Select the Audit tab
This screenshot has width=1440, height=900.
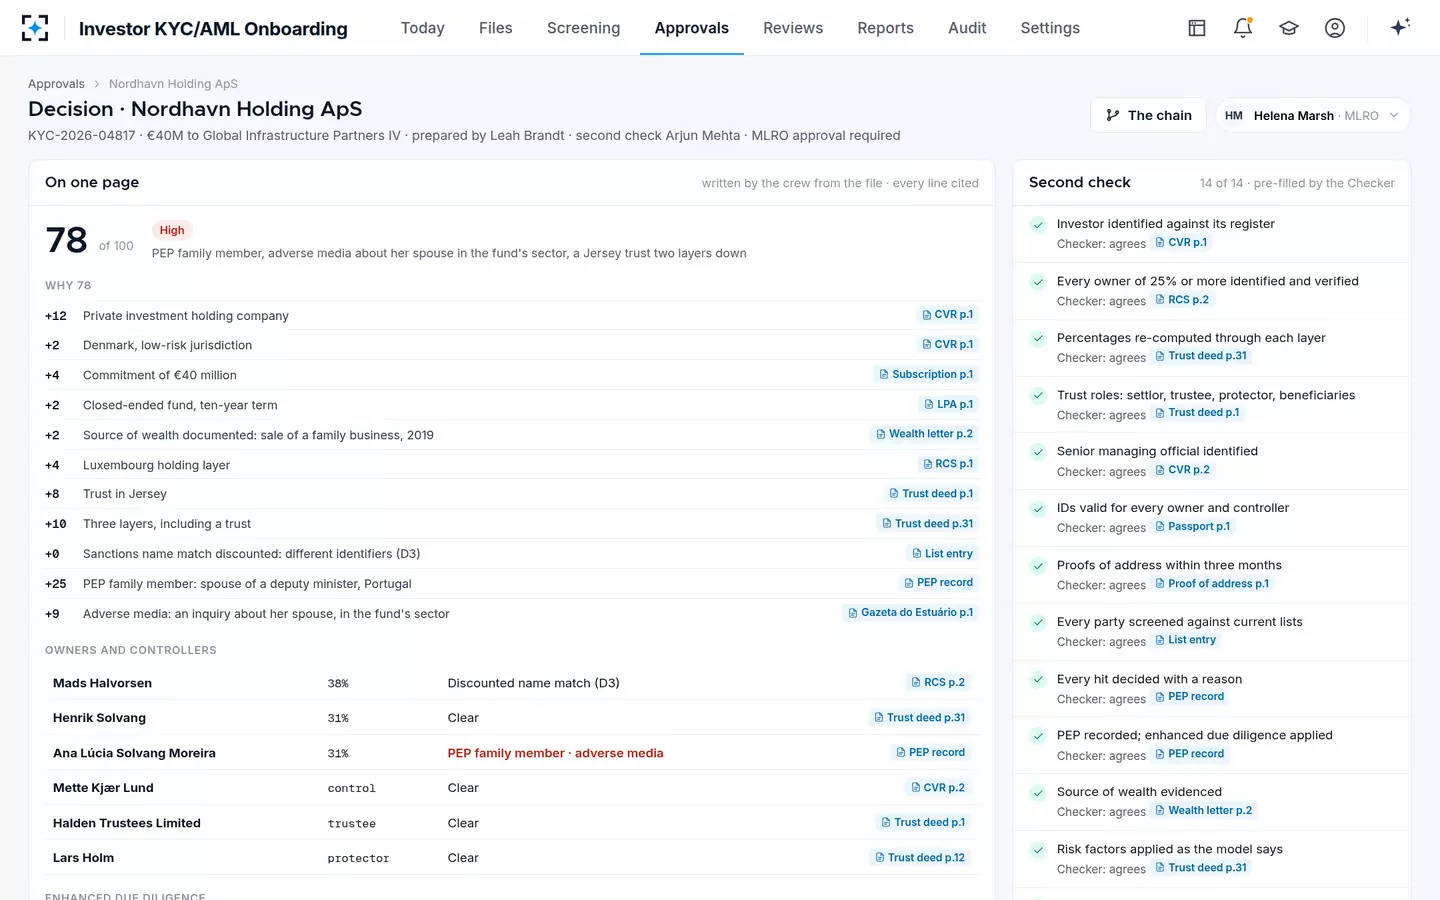pyautogui.click(x=967, y=28)
